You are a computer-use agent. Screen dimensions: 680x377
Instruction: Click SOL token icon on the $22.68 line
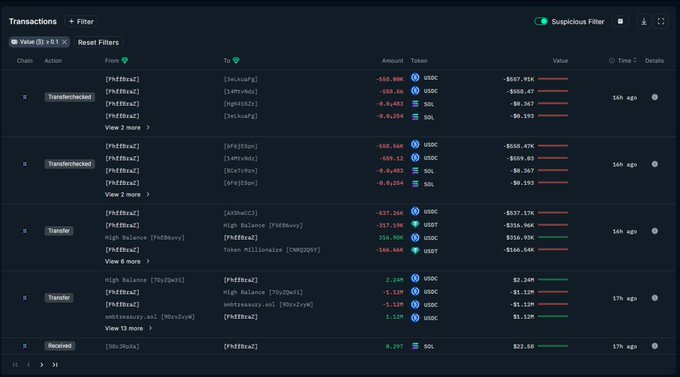[415, 346]
